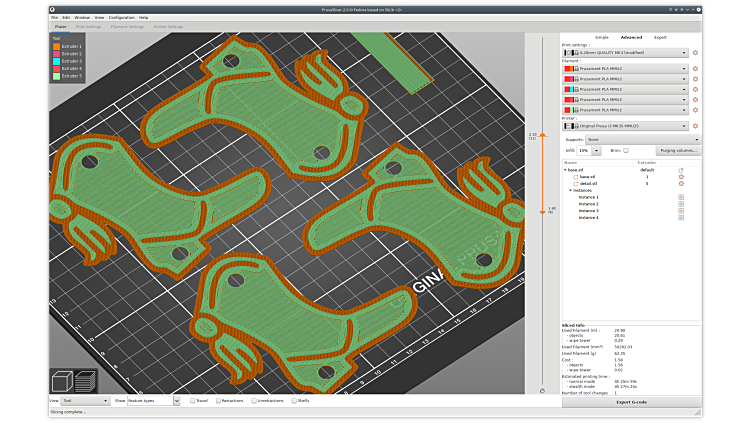This screenshot has height=423, width=752.
Task: Open the Print settings preset dropdown
Action: pos(626,53)
